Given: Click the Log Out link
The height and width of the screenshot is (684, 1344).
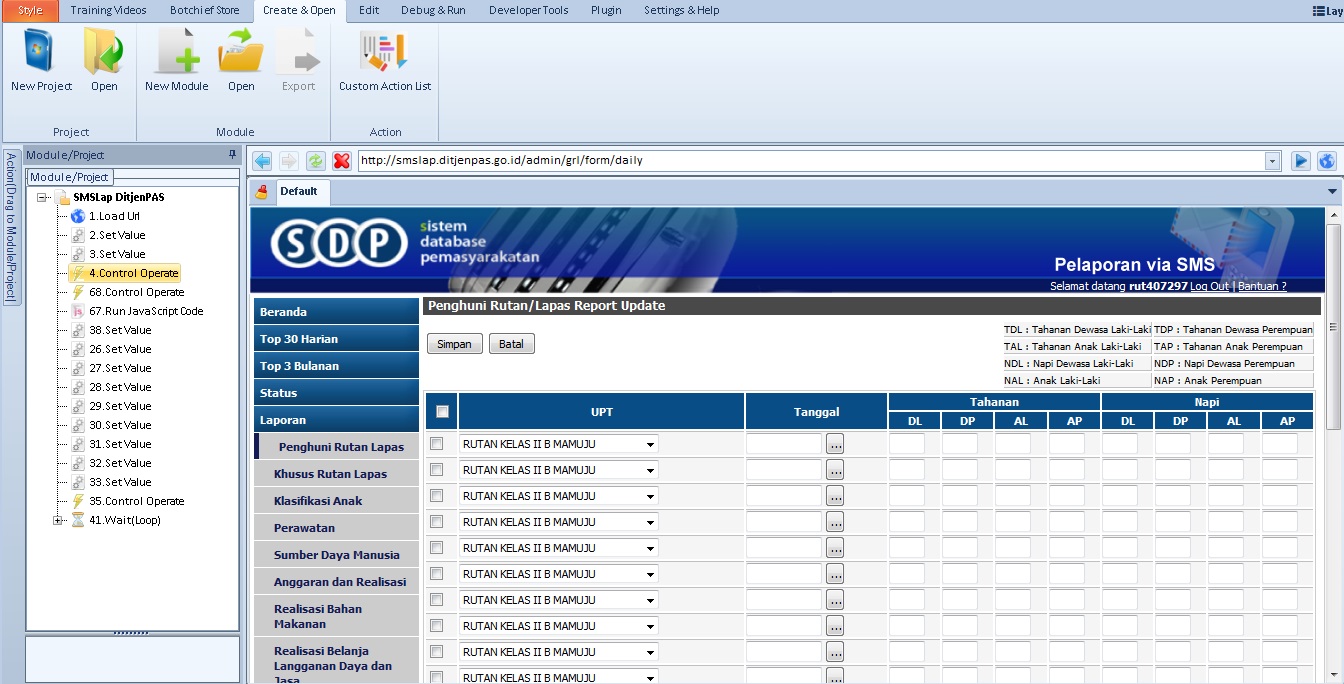Looking at the screenshot, I should tap(1209, 286).
